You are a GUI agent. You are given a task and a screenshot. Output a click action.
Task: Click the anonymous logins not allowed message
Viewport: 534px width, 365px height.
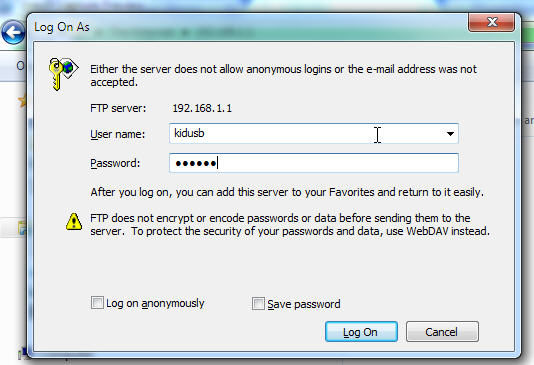(x=283, y=76)
